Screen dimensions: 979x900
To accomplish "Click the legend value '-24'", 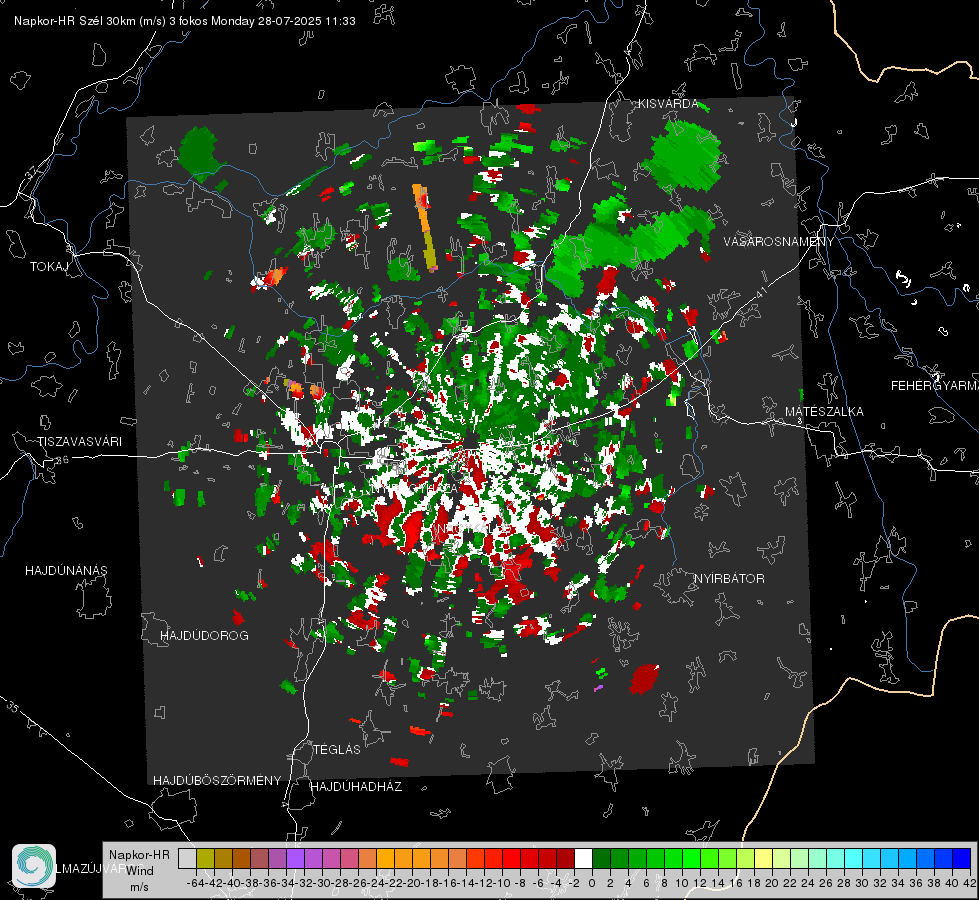I will point(376,883).
